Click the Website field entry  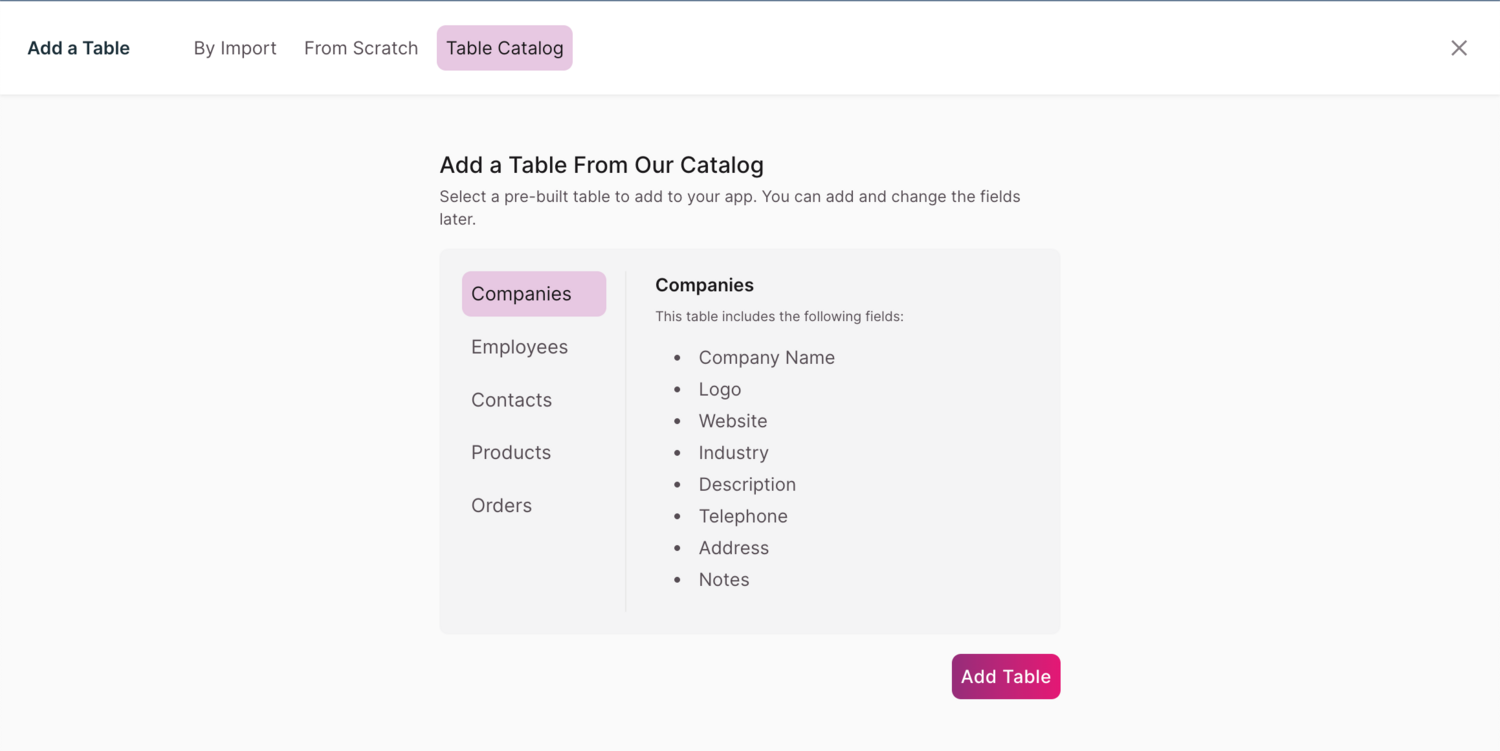click(733, 421)
